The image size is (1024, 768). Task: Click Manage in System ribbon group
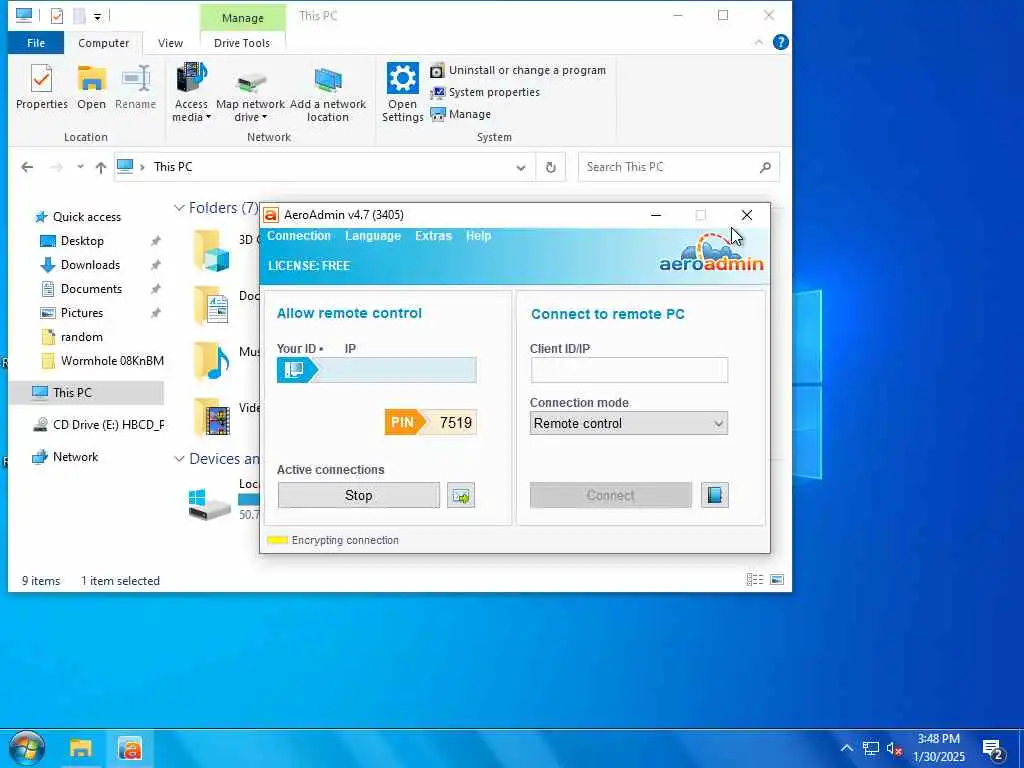pos(460,114)
